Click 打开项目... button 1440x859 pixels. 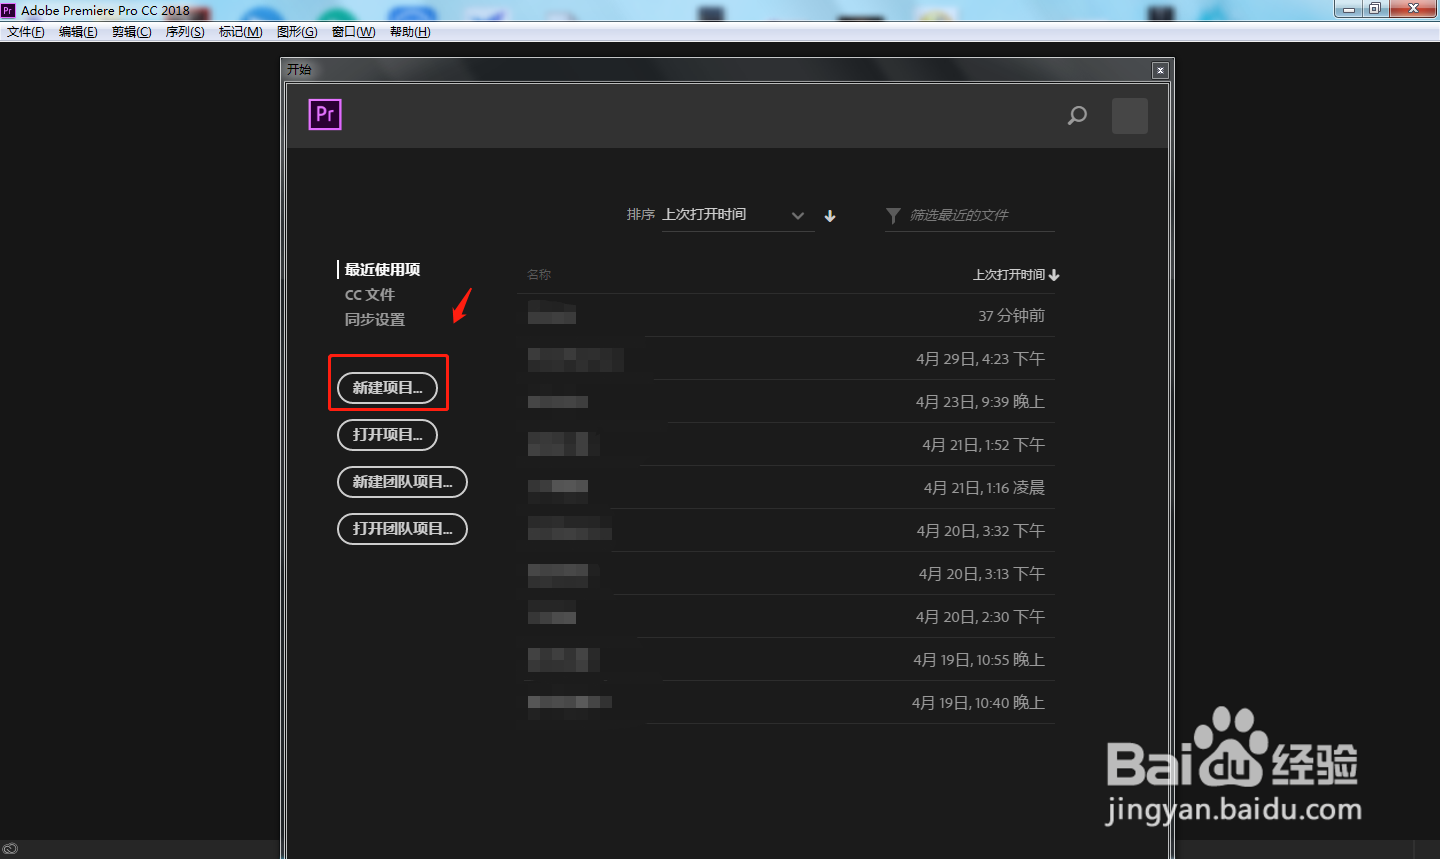pyautogui.click(x=388, y=435)
